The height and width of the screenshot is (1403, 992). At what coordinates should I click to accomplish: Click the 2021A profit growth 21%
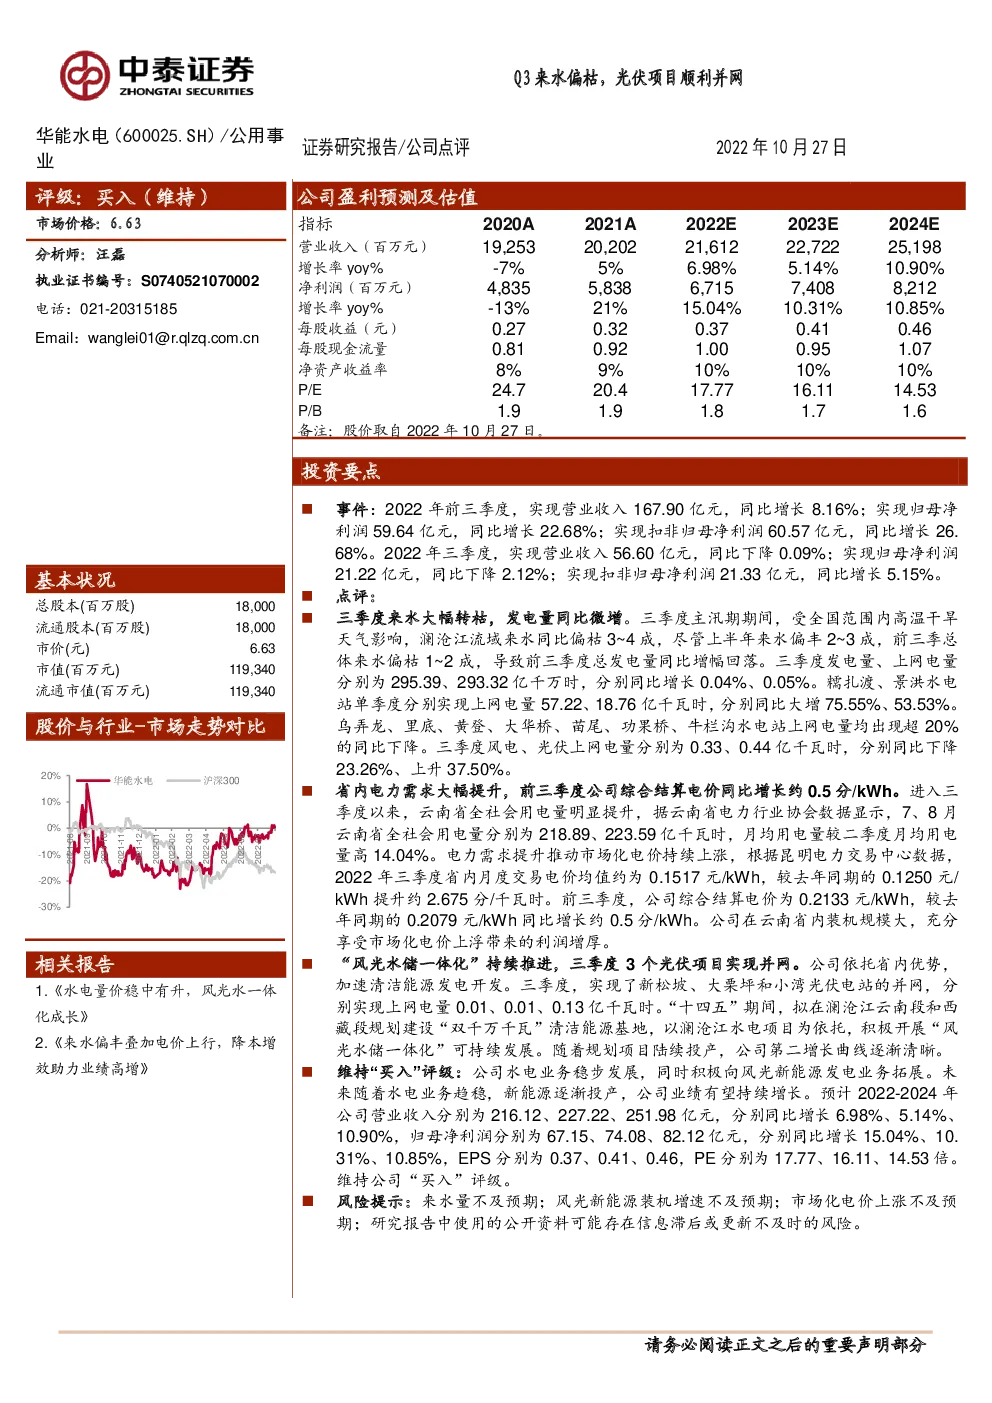coord(610,308)
